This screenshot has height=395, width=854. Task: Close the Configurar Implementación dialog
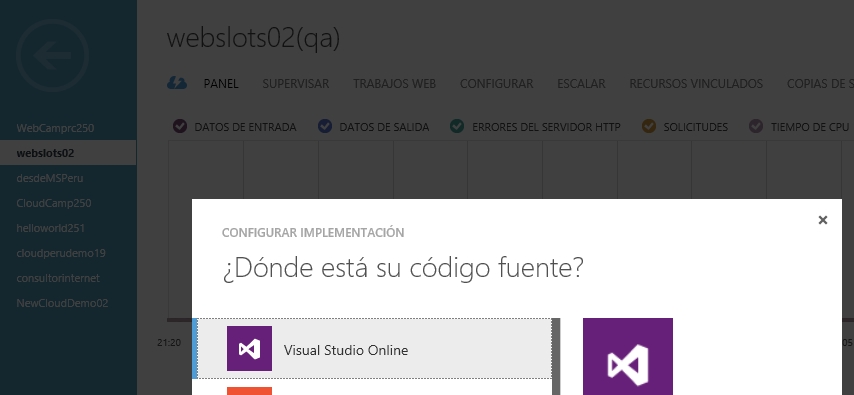(822, 220)
